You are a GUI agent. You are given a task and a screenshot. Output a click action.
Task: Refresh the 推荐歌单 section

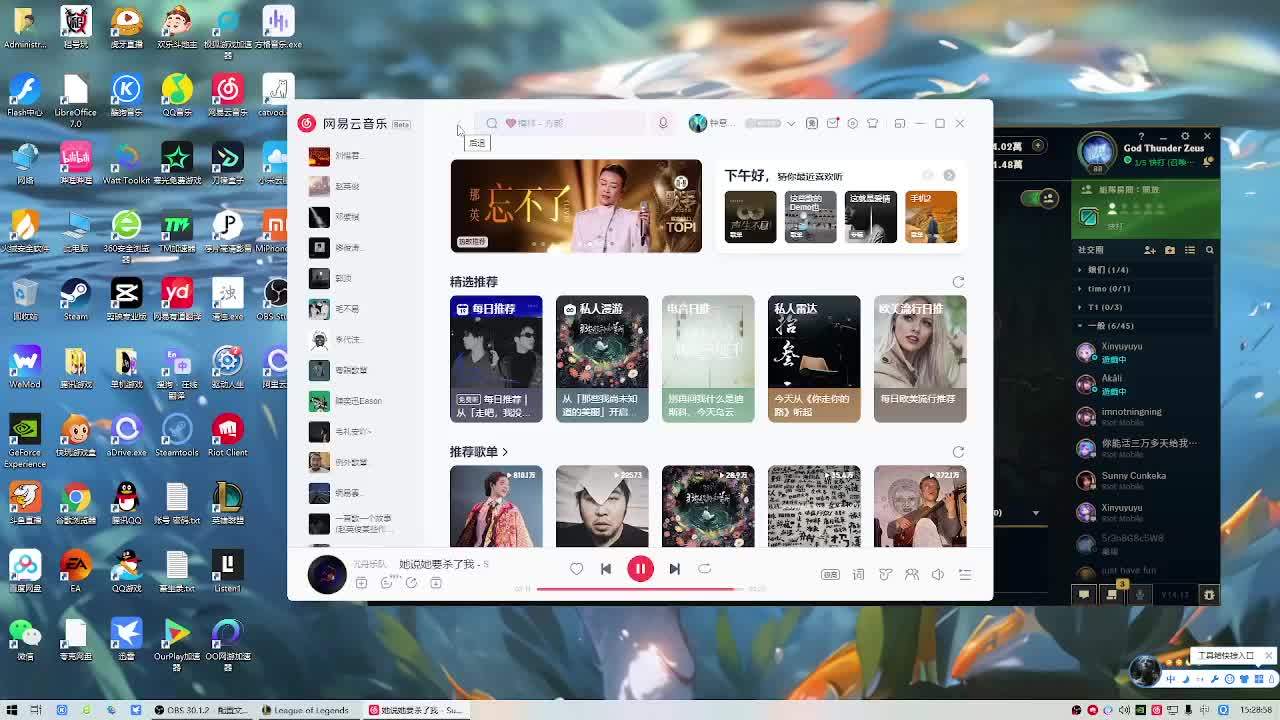[958, 452]
